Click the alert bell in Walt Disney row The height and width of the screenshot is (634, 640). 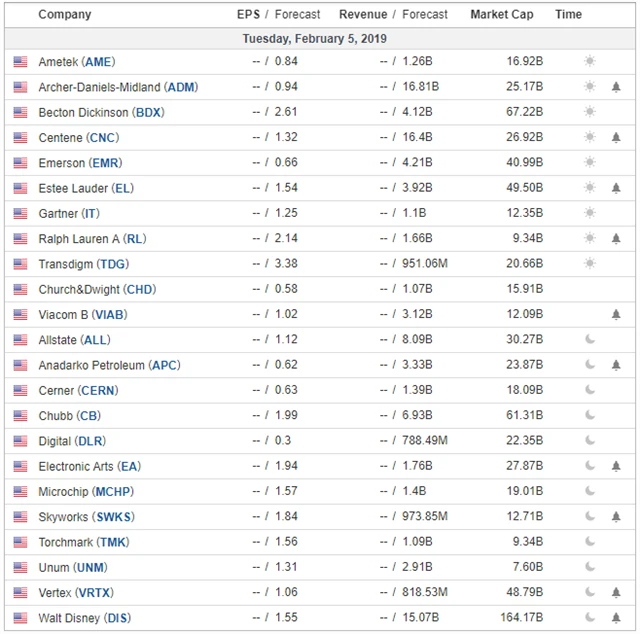click(616, 618)
